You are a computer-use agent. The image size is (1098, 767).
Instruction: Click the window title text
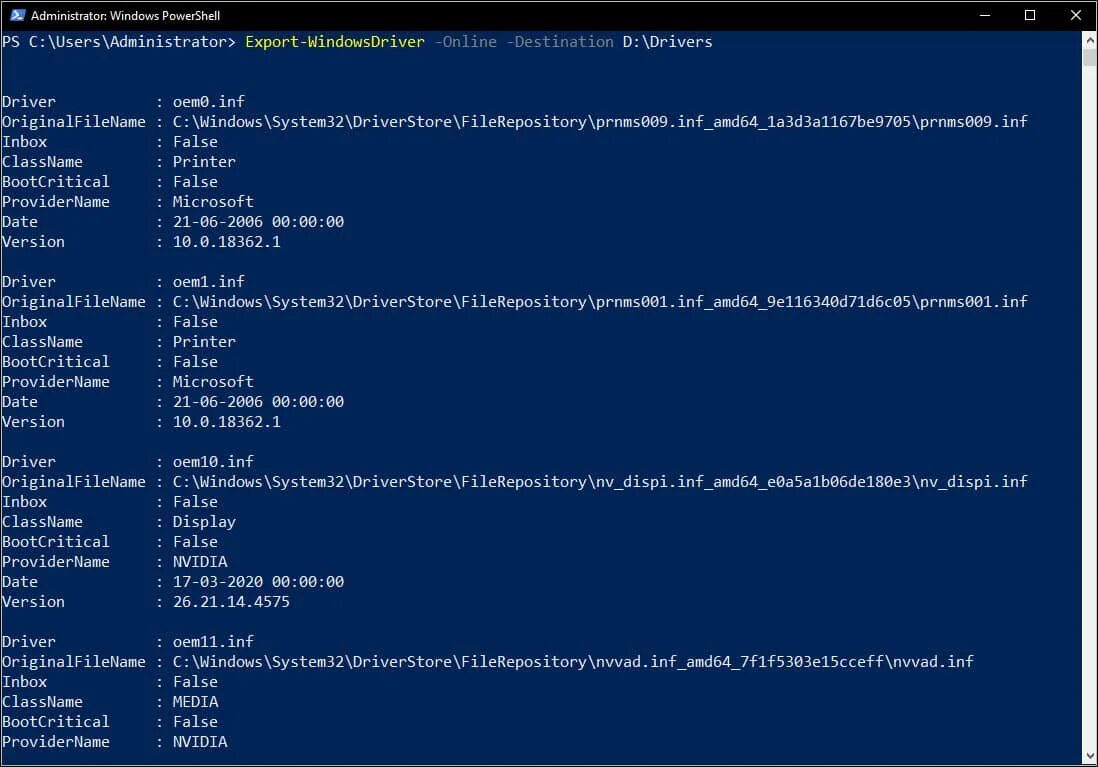[x=125, y=15]
